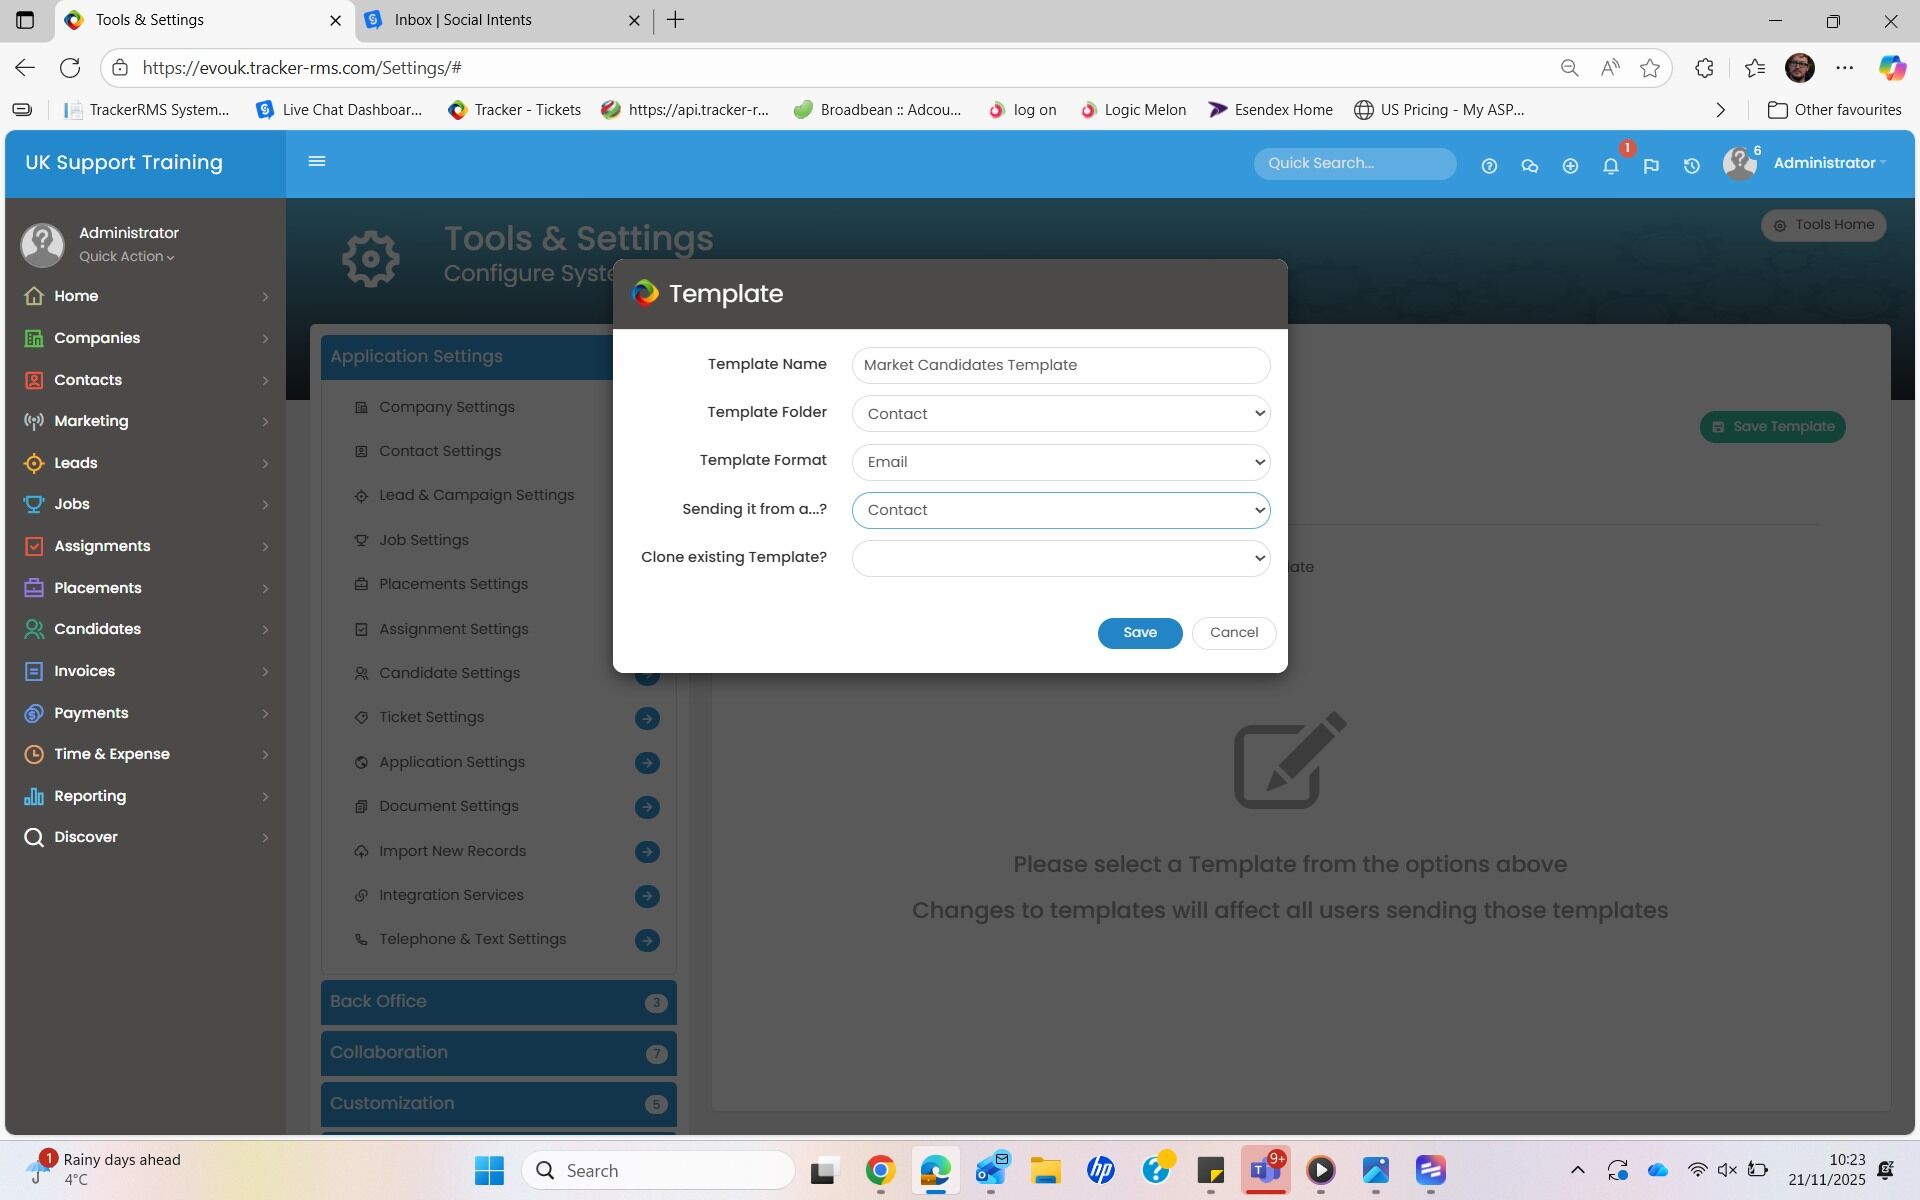Click arrow icon beside Integration Services
This screenshot has width=1920, height=1200.
[647, 896]
